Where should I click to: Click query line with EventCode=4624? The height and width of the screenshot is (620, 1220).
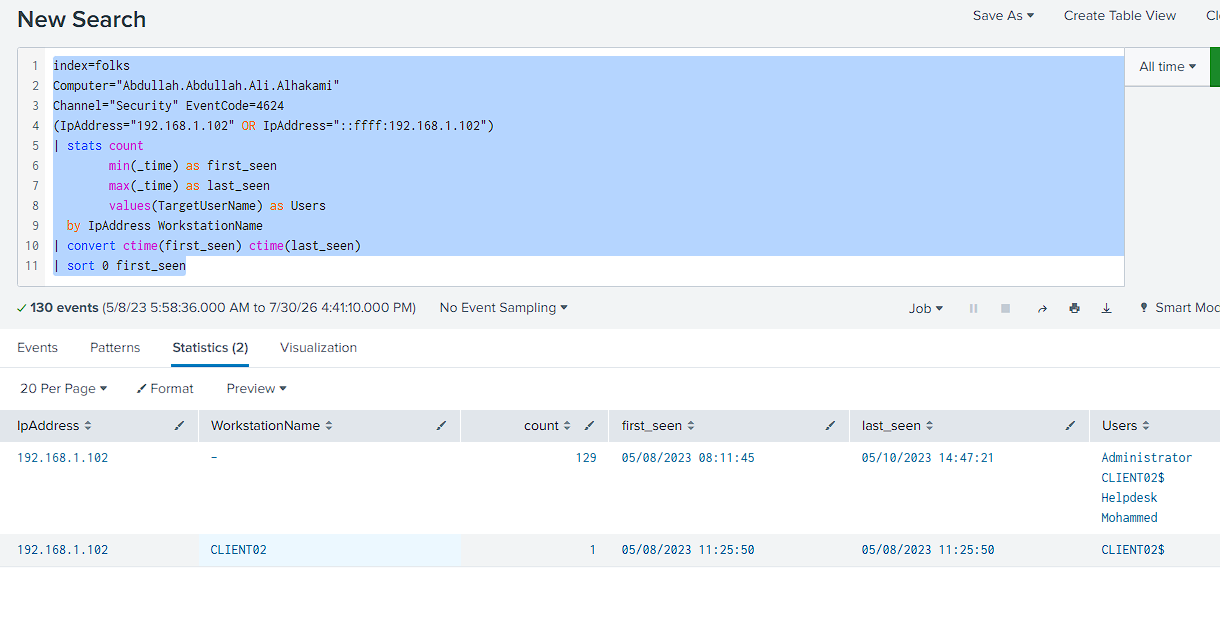tap(168, 106)
